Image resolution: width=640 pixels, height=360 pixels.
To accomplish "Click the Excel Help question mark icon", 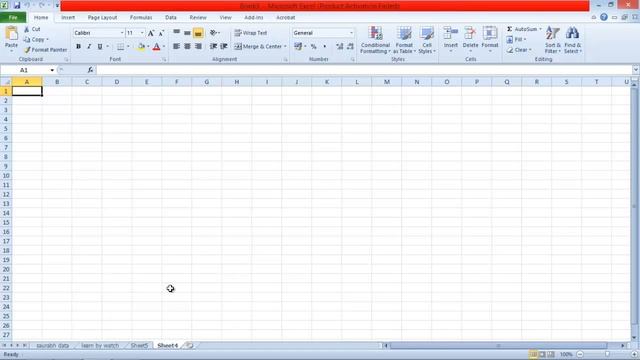I will click(x=604, y=17).
